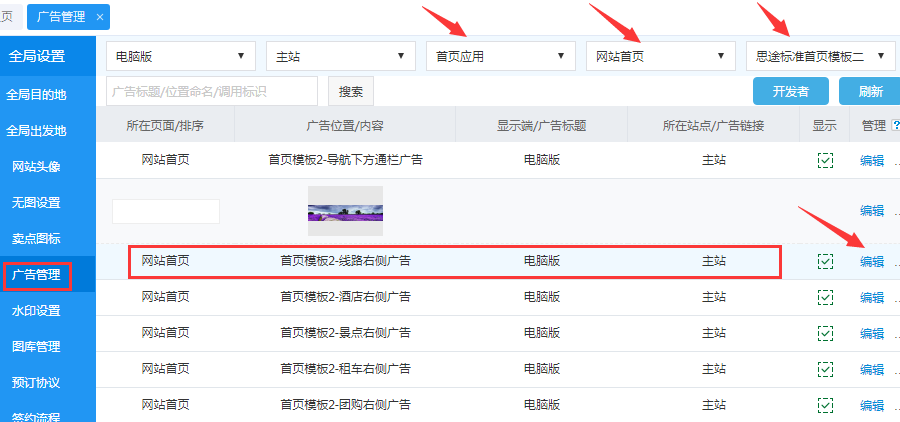The image size is (900, 422).
Task: Click 编辑 for 线路右侧广告 row
Action: click(x=872, y=262)
